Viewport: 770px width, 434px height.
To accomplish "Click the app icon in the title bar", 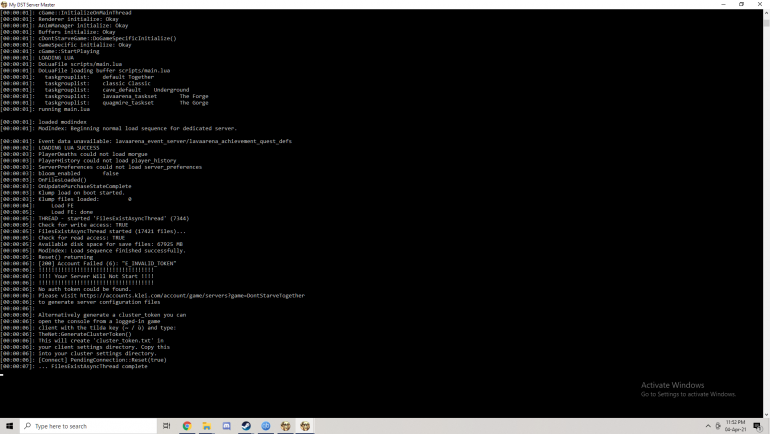I will (x=4, y=4).
